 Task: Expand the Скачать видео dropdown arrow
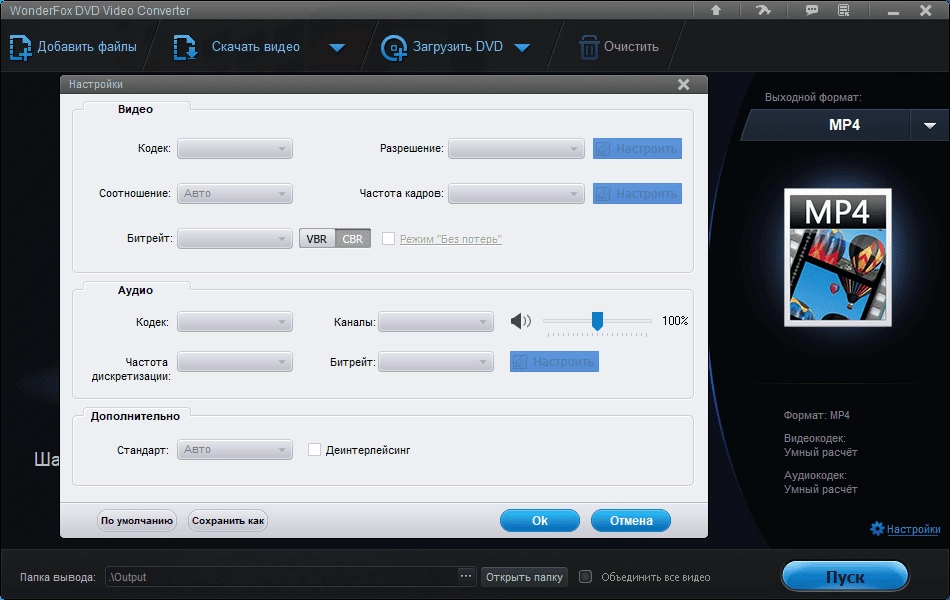[x=337, y=47]
